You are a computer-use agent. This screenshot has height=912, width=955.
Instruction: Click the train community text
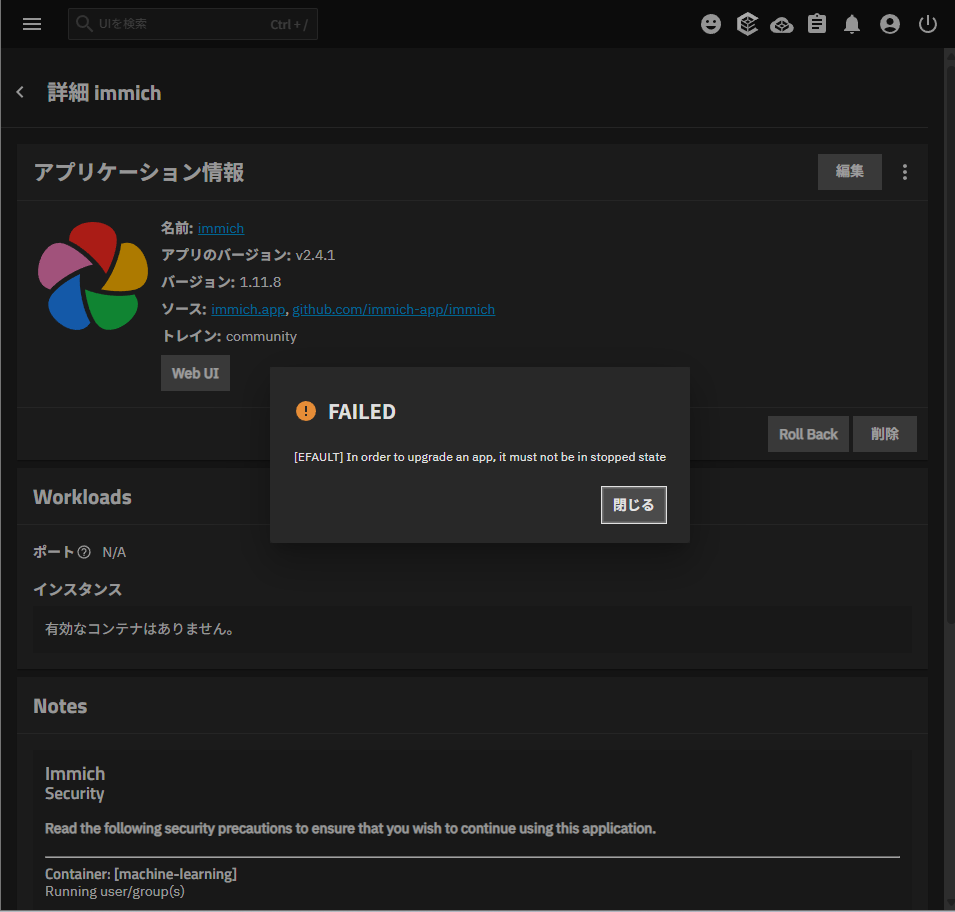pyautogui.click(x=261, y=336)
